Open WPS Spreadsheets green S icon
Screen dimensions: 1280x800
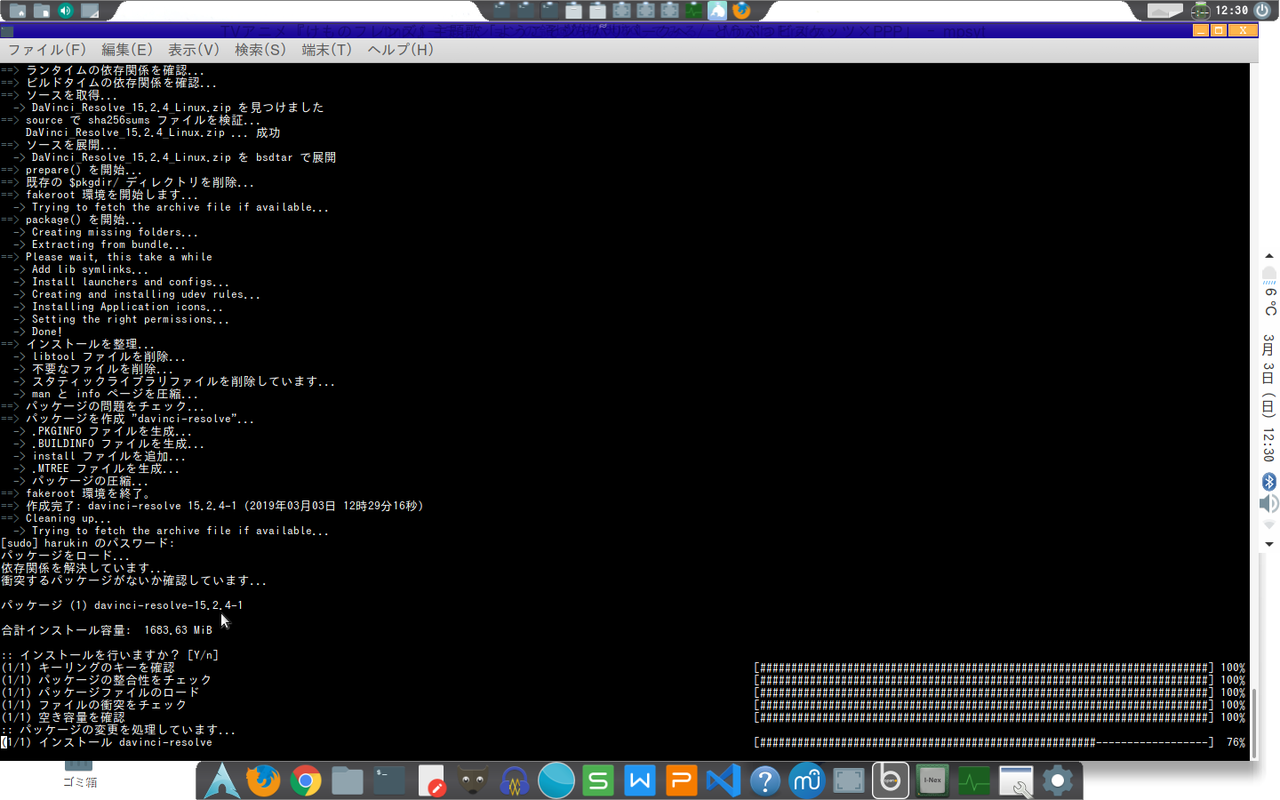pos(598,780)
